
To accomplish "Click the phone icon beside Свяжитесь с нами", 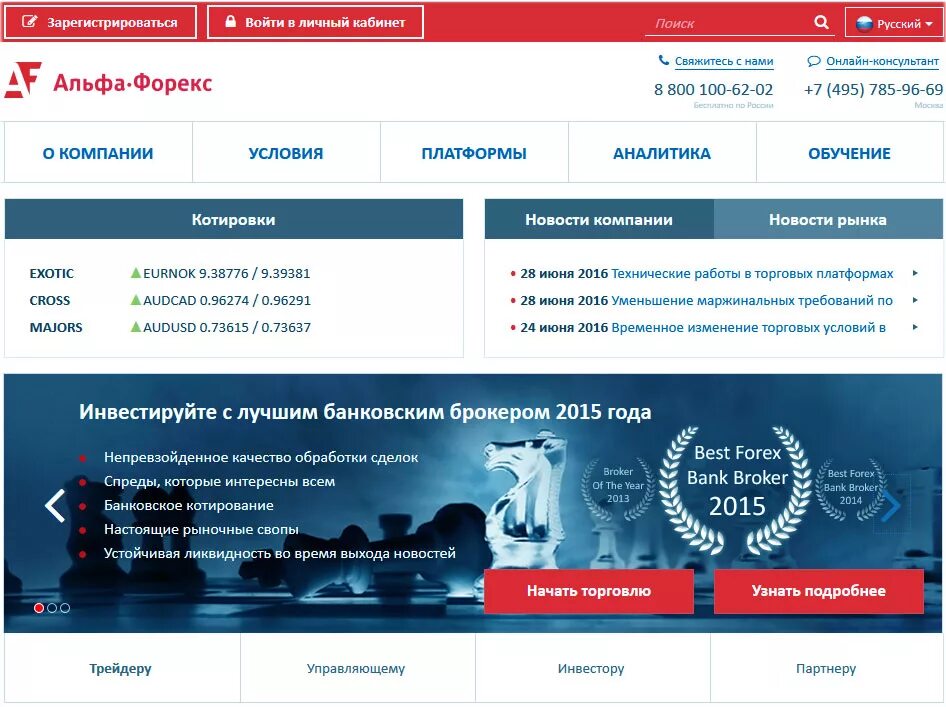I will [664, 60].
